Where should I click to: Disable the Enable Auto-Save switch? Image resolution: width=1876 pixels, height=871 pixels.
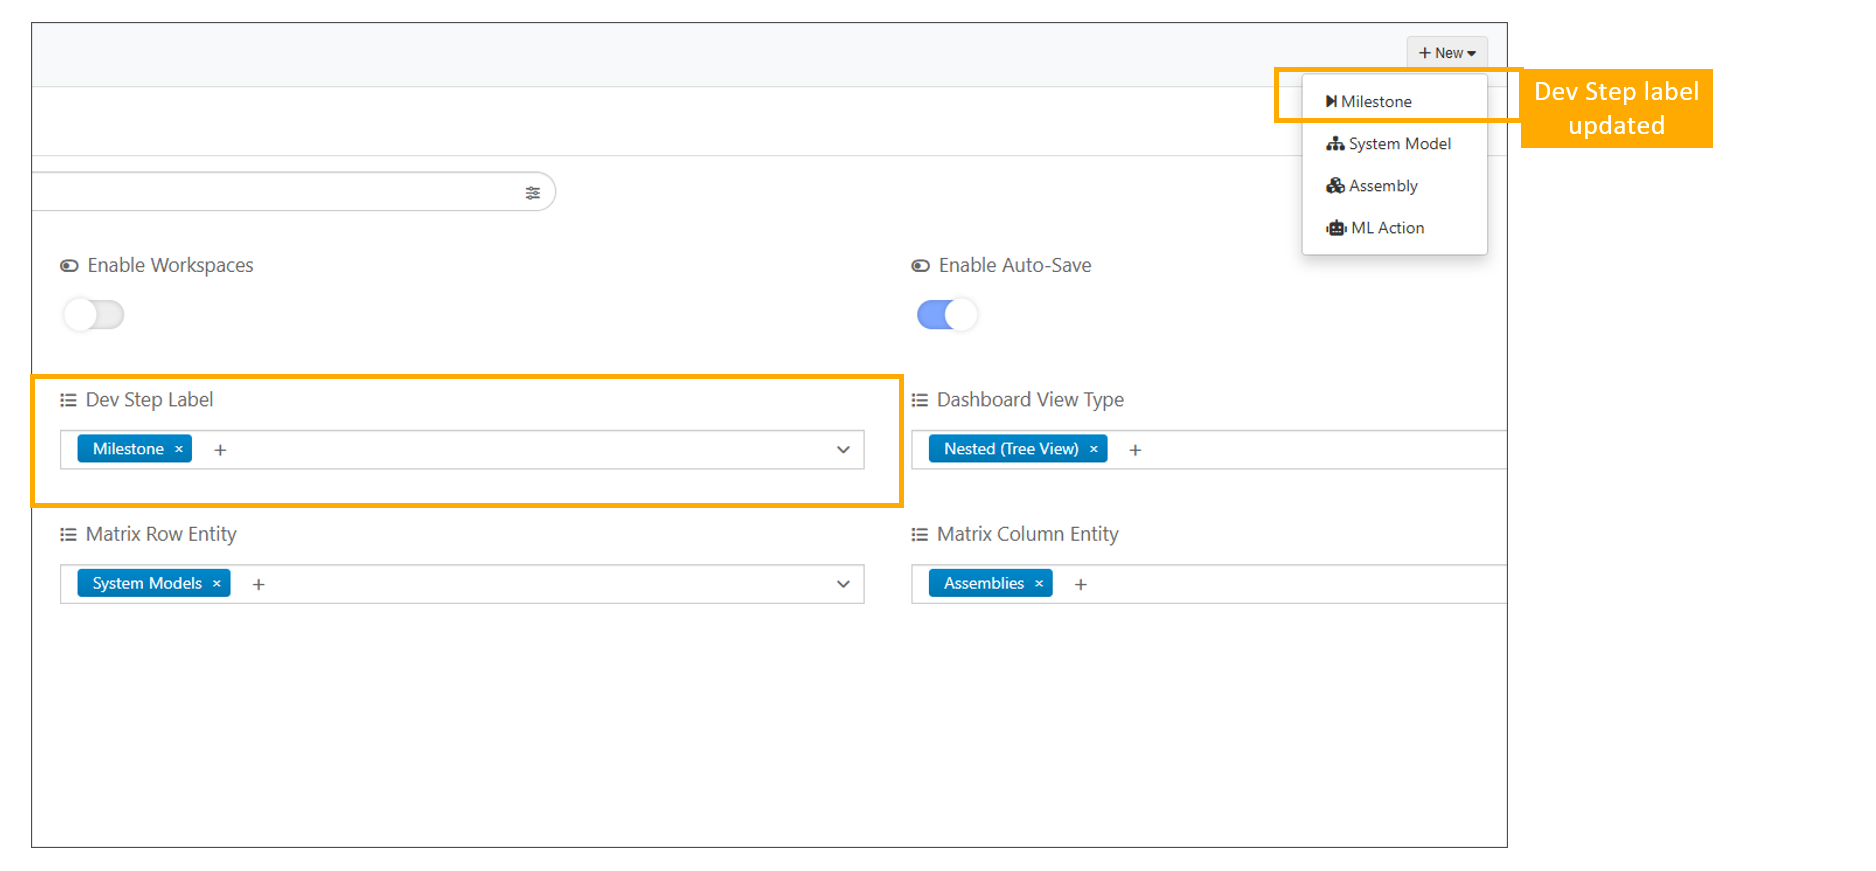tap(946, 315)
